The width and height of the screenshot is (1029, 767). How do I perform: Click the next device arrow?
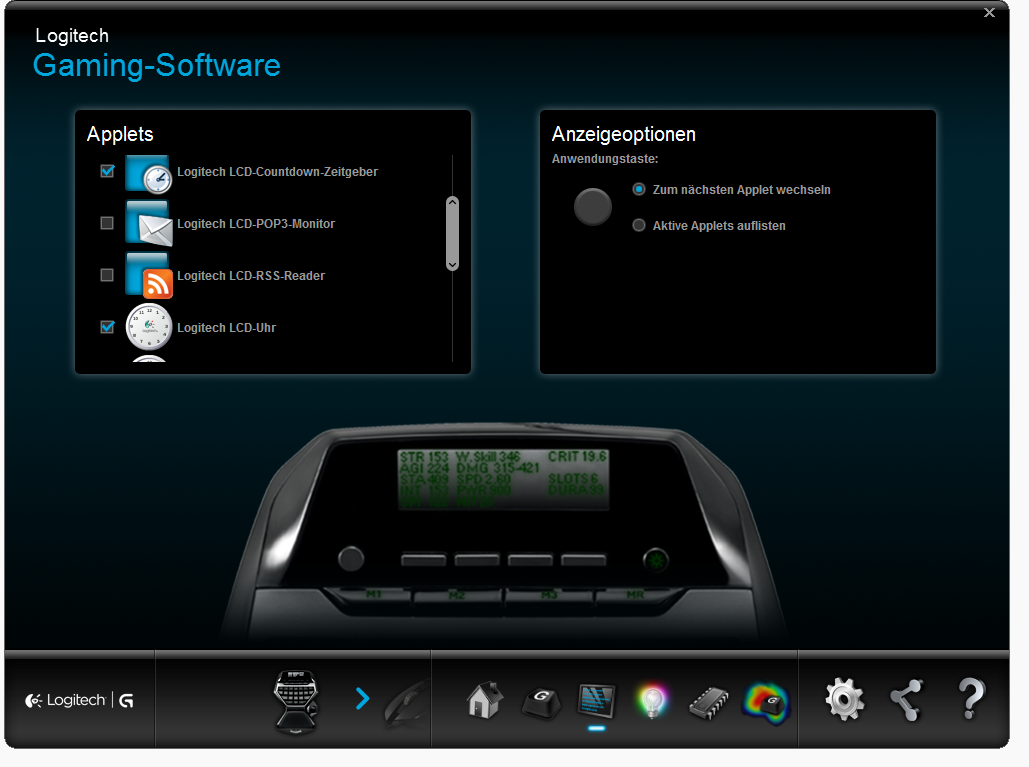(x=362, y=699)
